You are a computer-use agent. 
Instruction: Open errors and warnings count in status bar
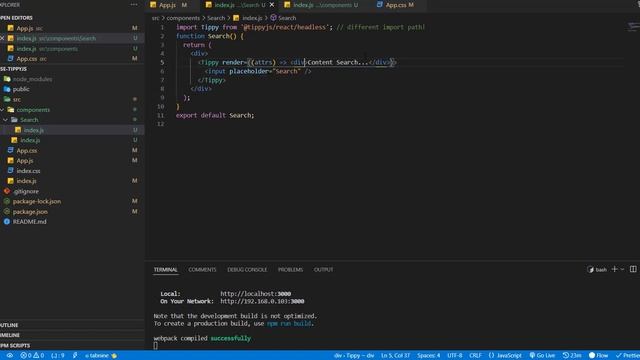(32, 355)
